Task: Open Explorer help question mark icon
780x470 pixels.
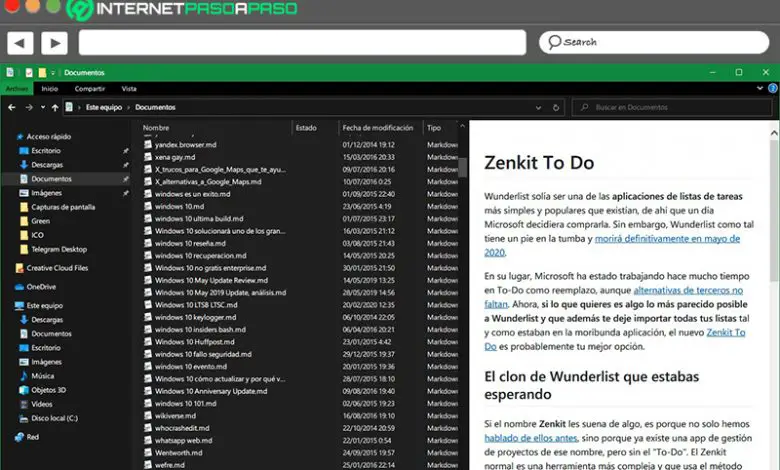Action: [x=773, y=88]
